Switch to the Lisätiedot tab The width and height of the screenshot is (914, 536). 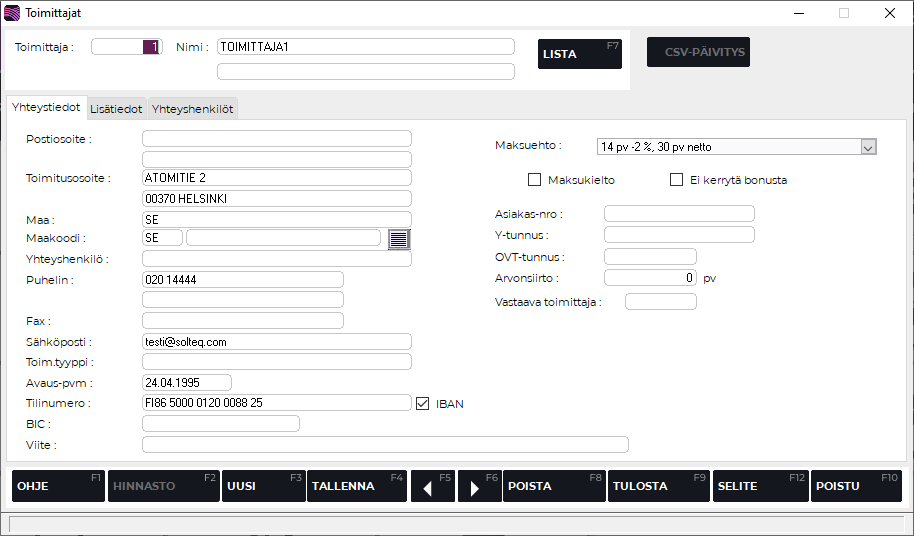click(116, 109)
